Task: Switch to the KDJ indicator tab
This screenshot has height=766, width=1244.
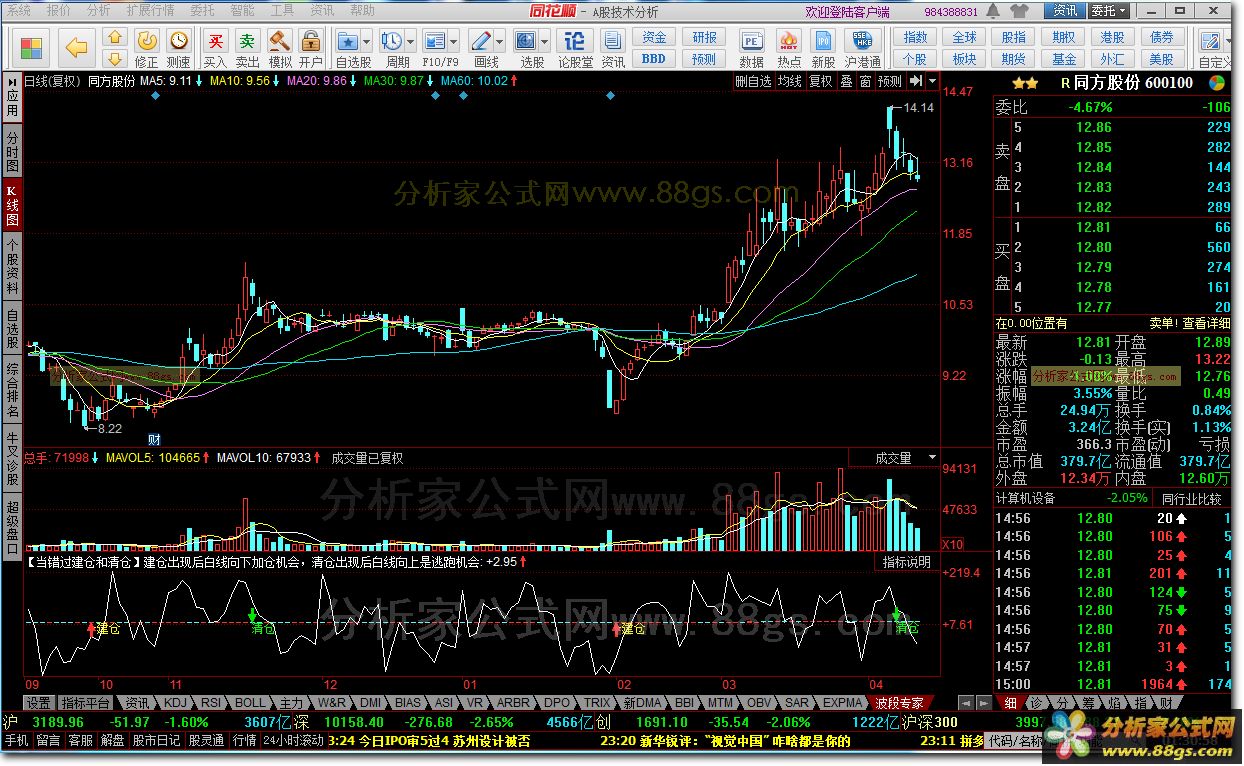Action: pyautogui.click(x=174, y=703)
